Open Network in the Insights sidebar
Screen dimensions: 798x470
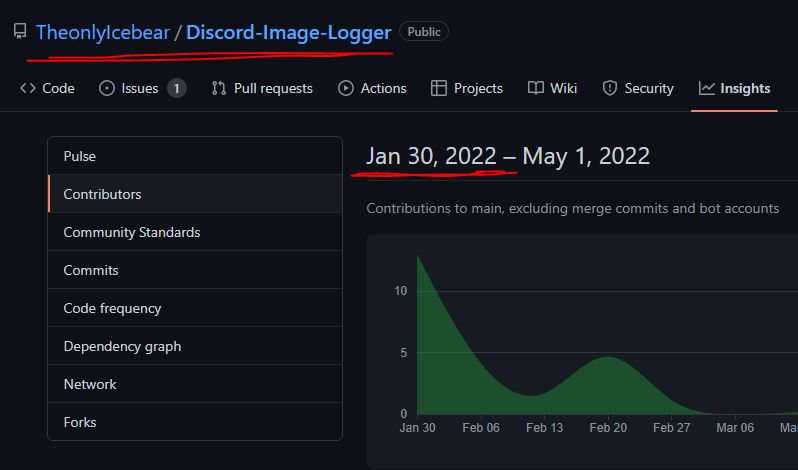[195, 384]
